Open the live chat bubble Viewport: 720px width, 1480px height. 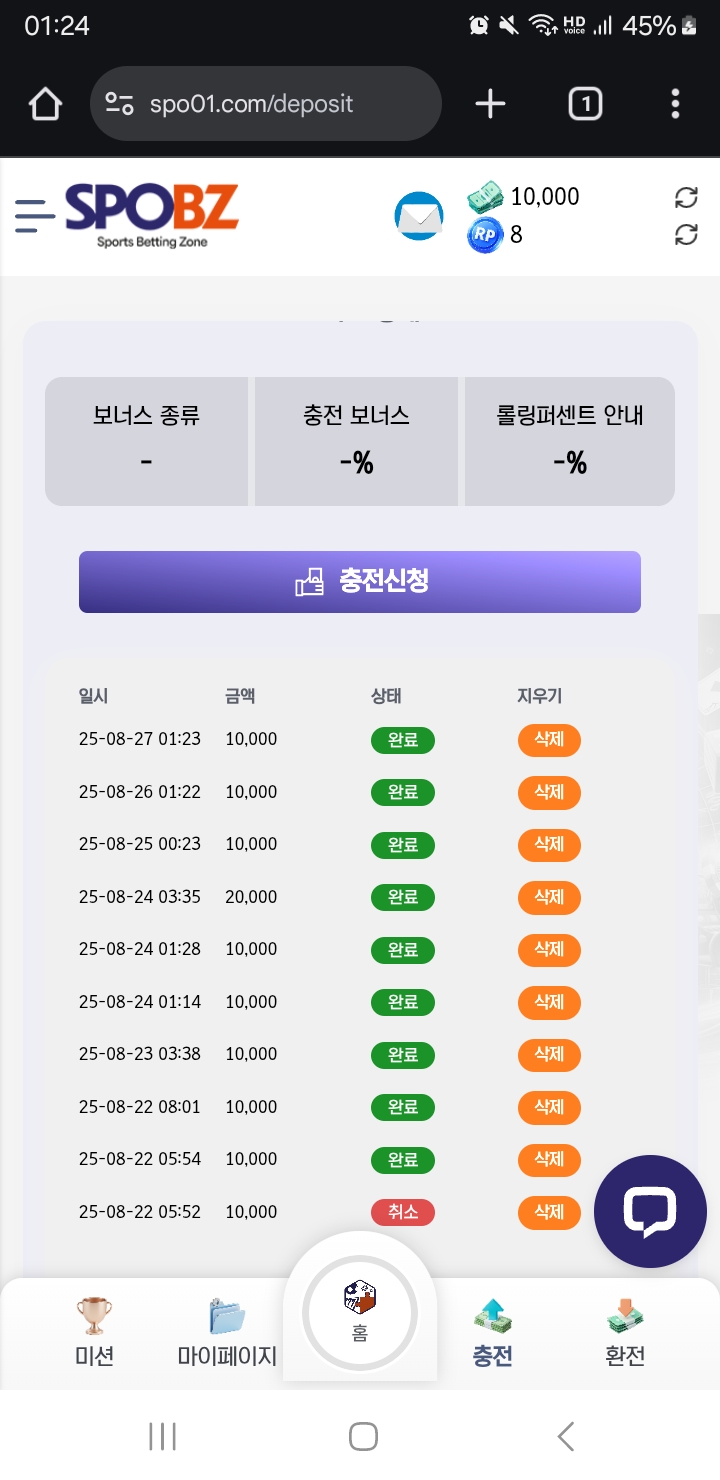[x=650, y=1211]
